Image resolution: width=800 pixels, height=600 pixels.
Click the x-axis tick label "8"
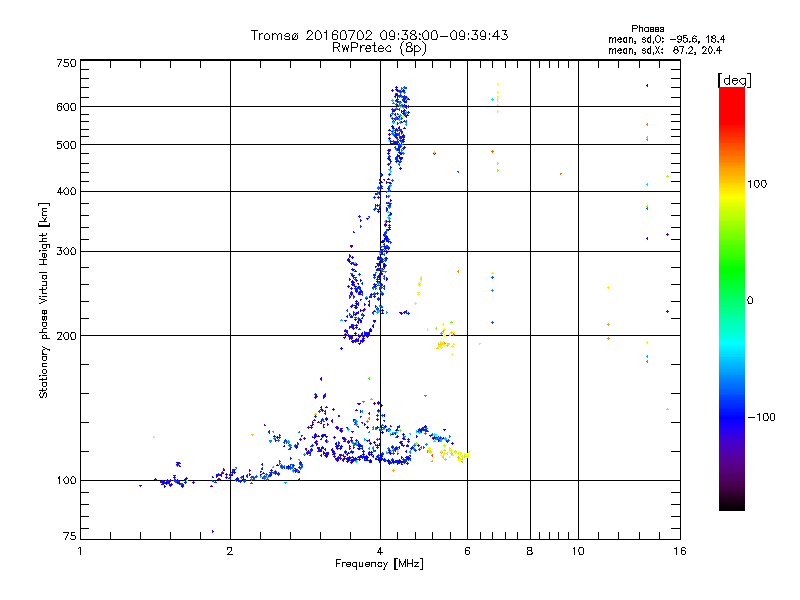530,551
